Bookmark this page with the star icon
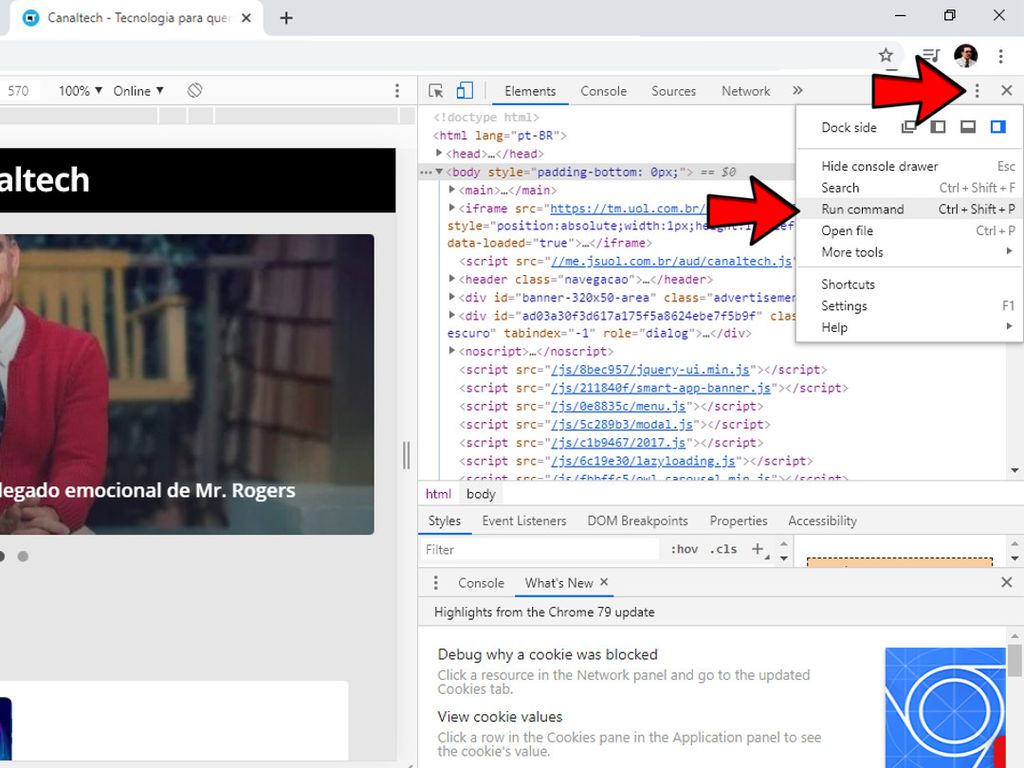1024x768 pixels. tap(886, 56)
